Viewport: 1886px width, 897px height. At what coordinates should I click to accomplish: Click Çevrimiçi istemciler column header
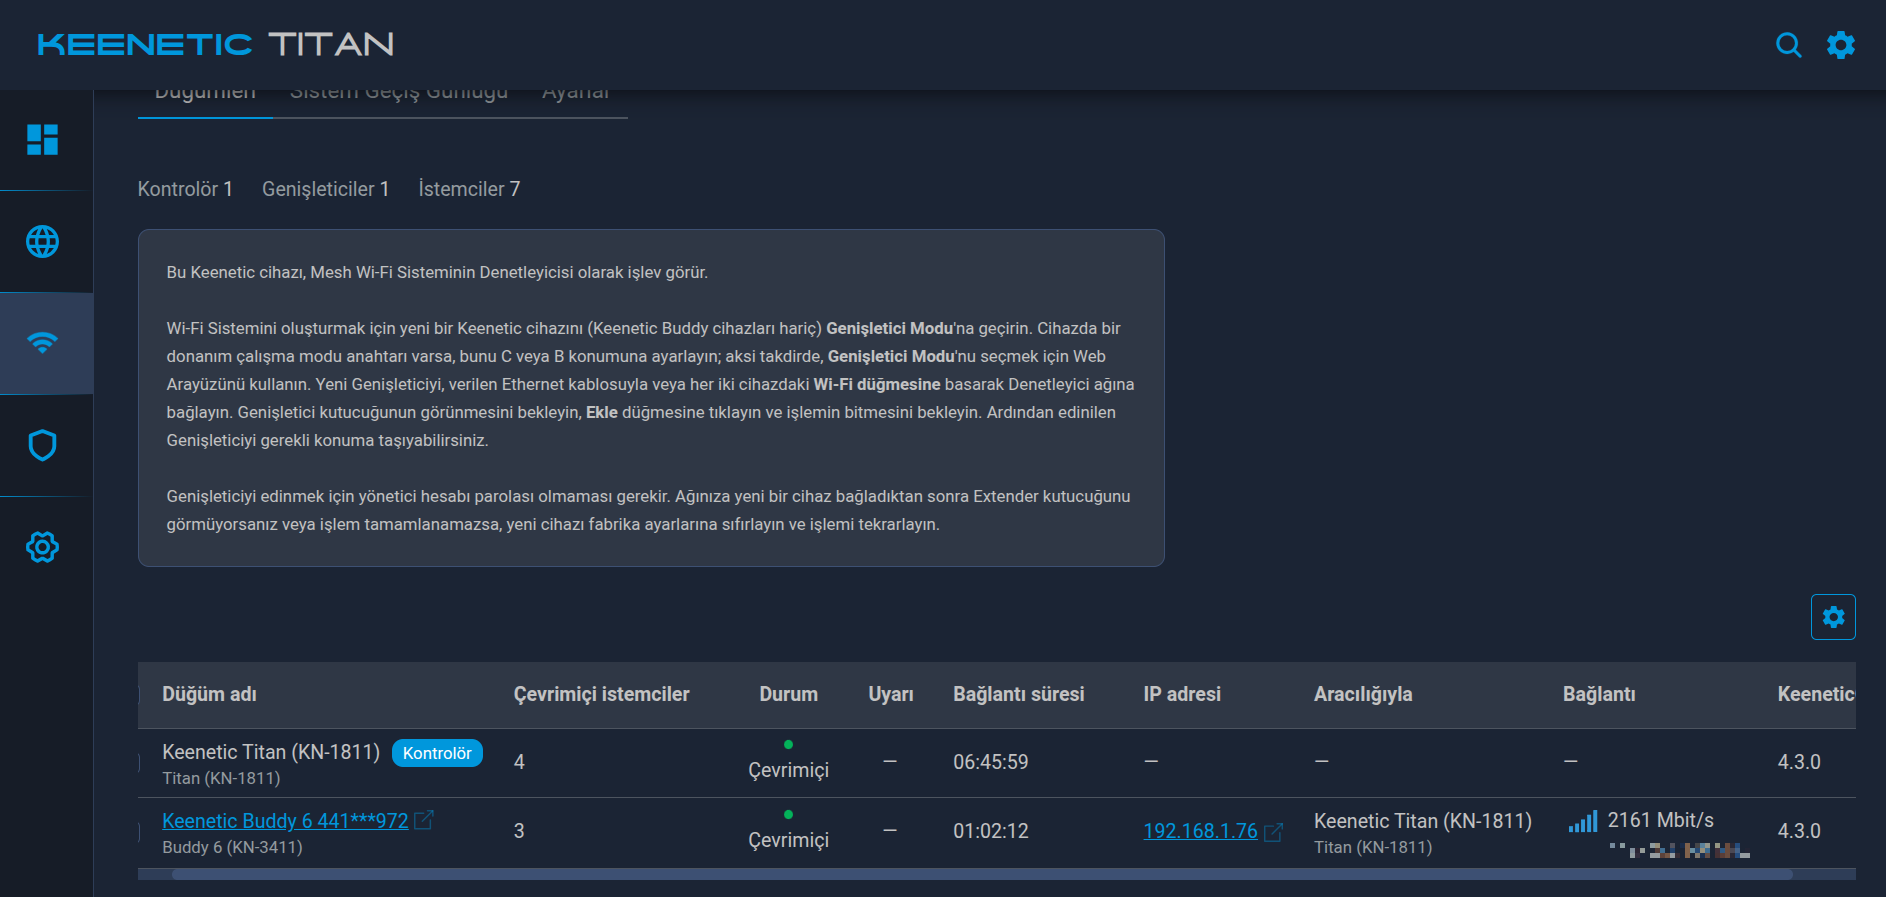pyautogui.click(x=601, y=694)
